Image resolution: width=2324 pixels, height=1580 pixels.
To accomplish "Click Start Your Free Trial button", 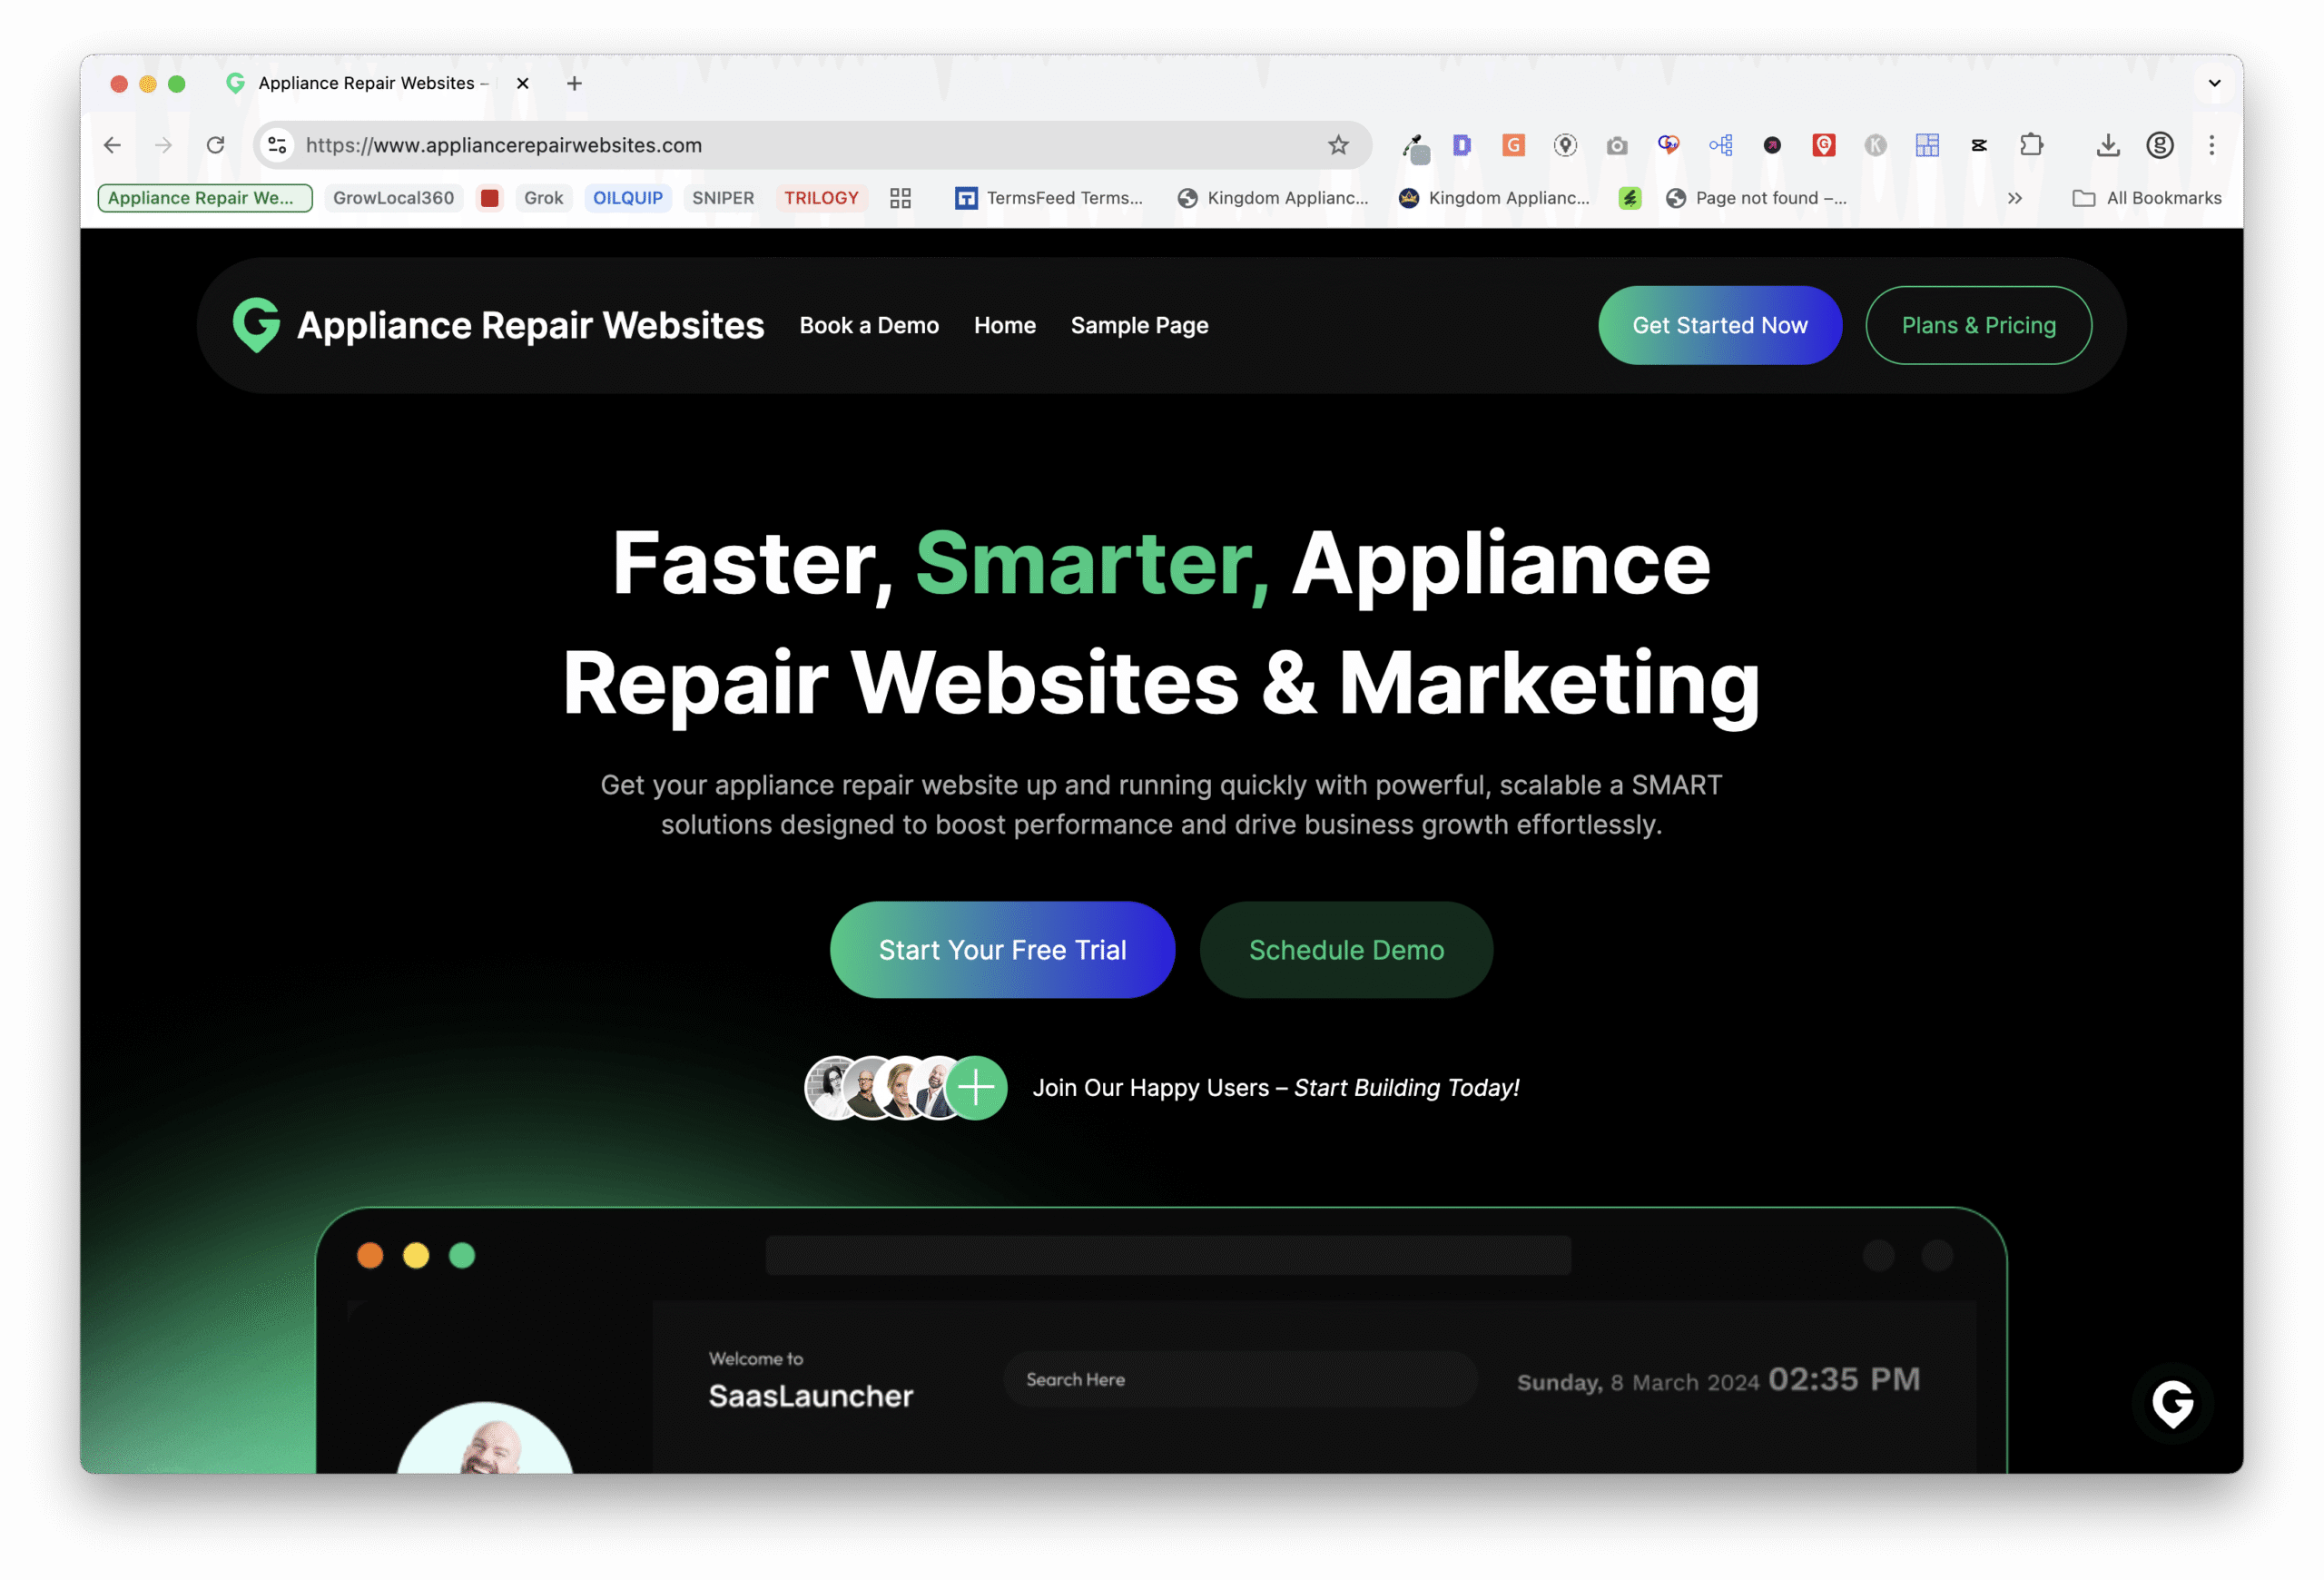I will click(1002, 949).
